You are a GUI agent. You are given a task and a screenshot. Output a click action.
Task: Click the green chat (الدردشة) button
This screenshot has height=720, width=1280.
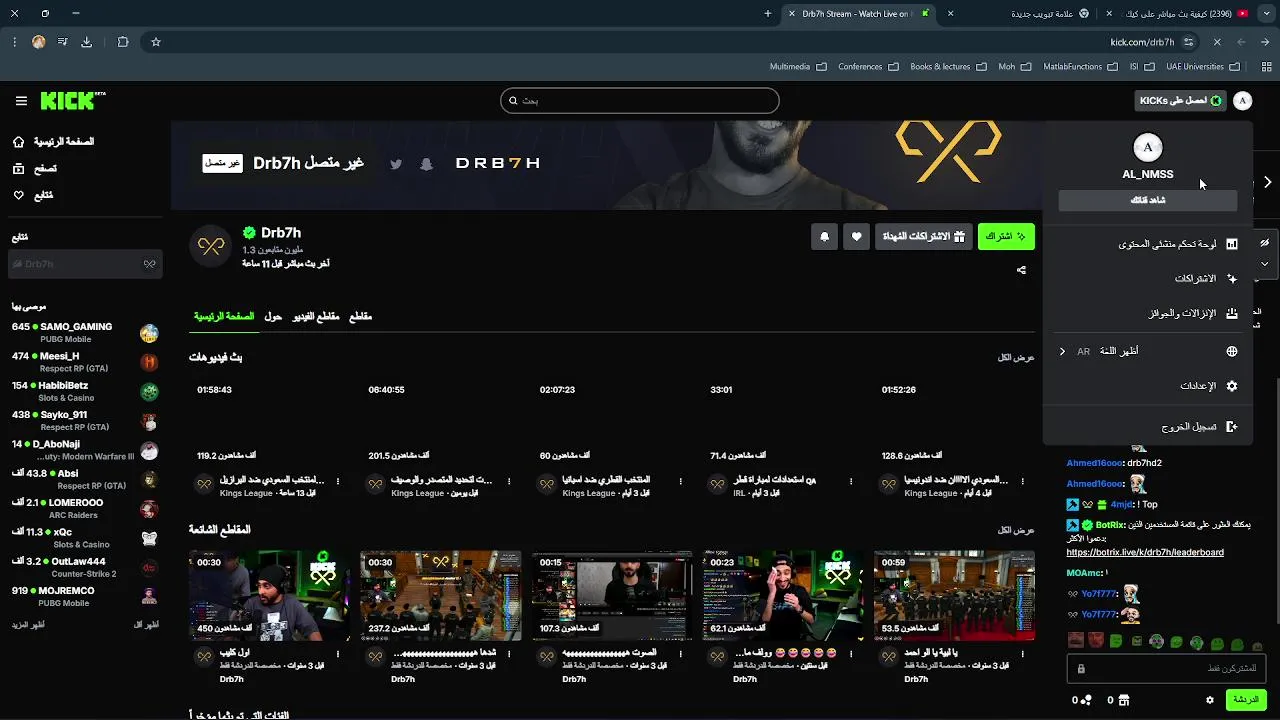pyautogui.click(x=1246, y=700)
